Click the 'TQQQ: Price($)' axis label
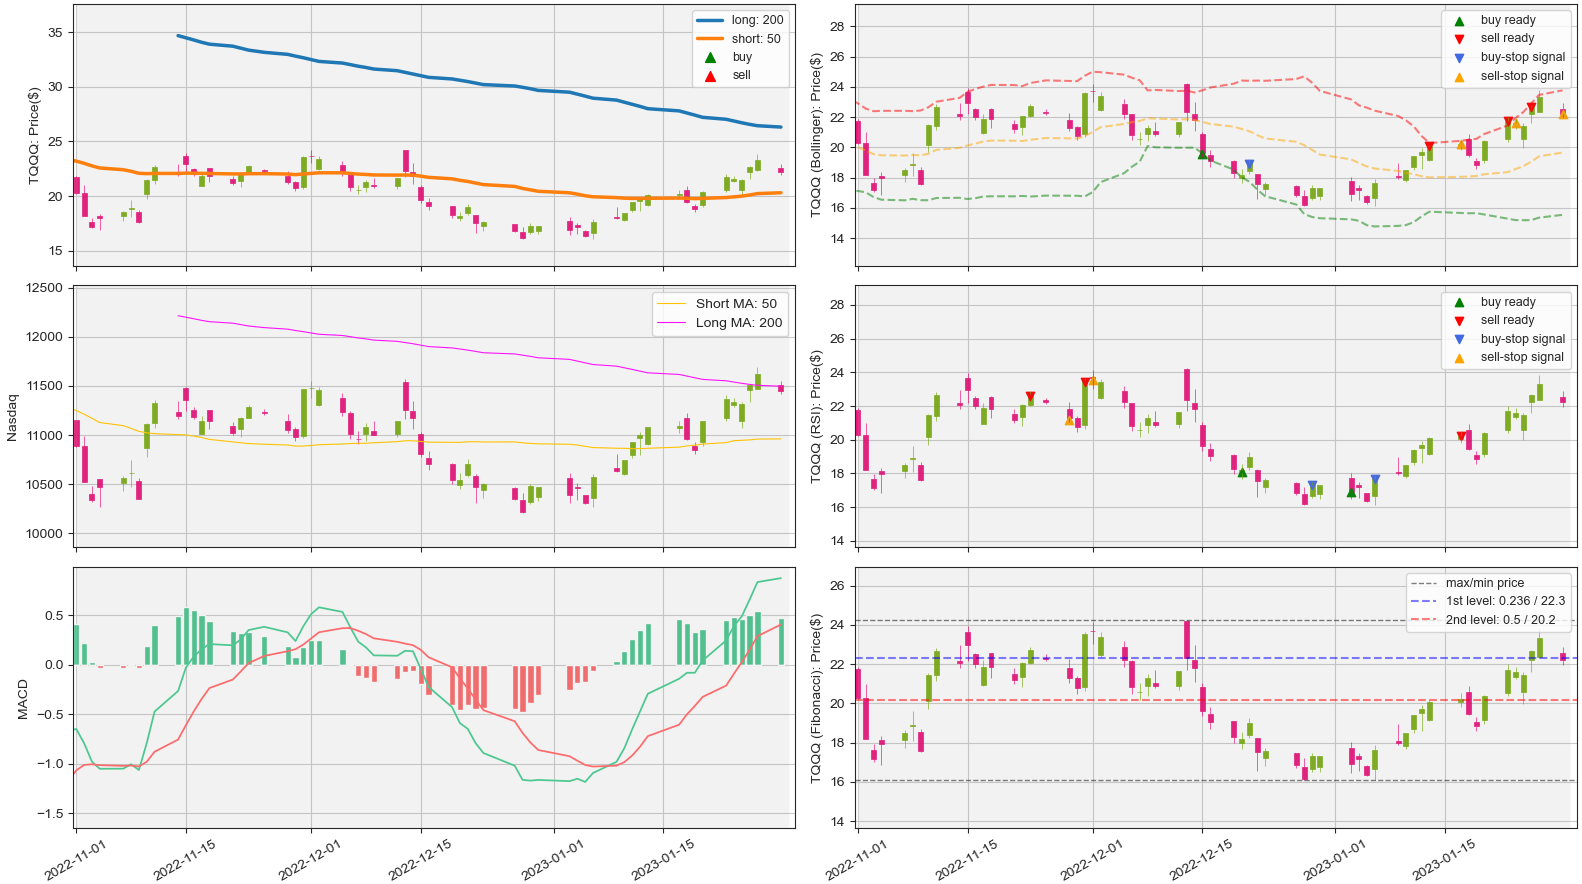Image resolution: width=1582 pixels, height=884 pixels. [34, 135]
